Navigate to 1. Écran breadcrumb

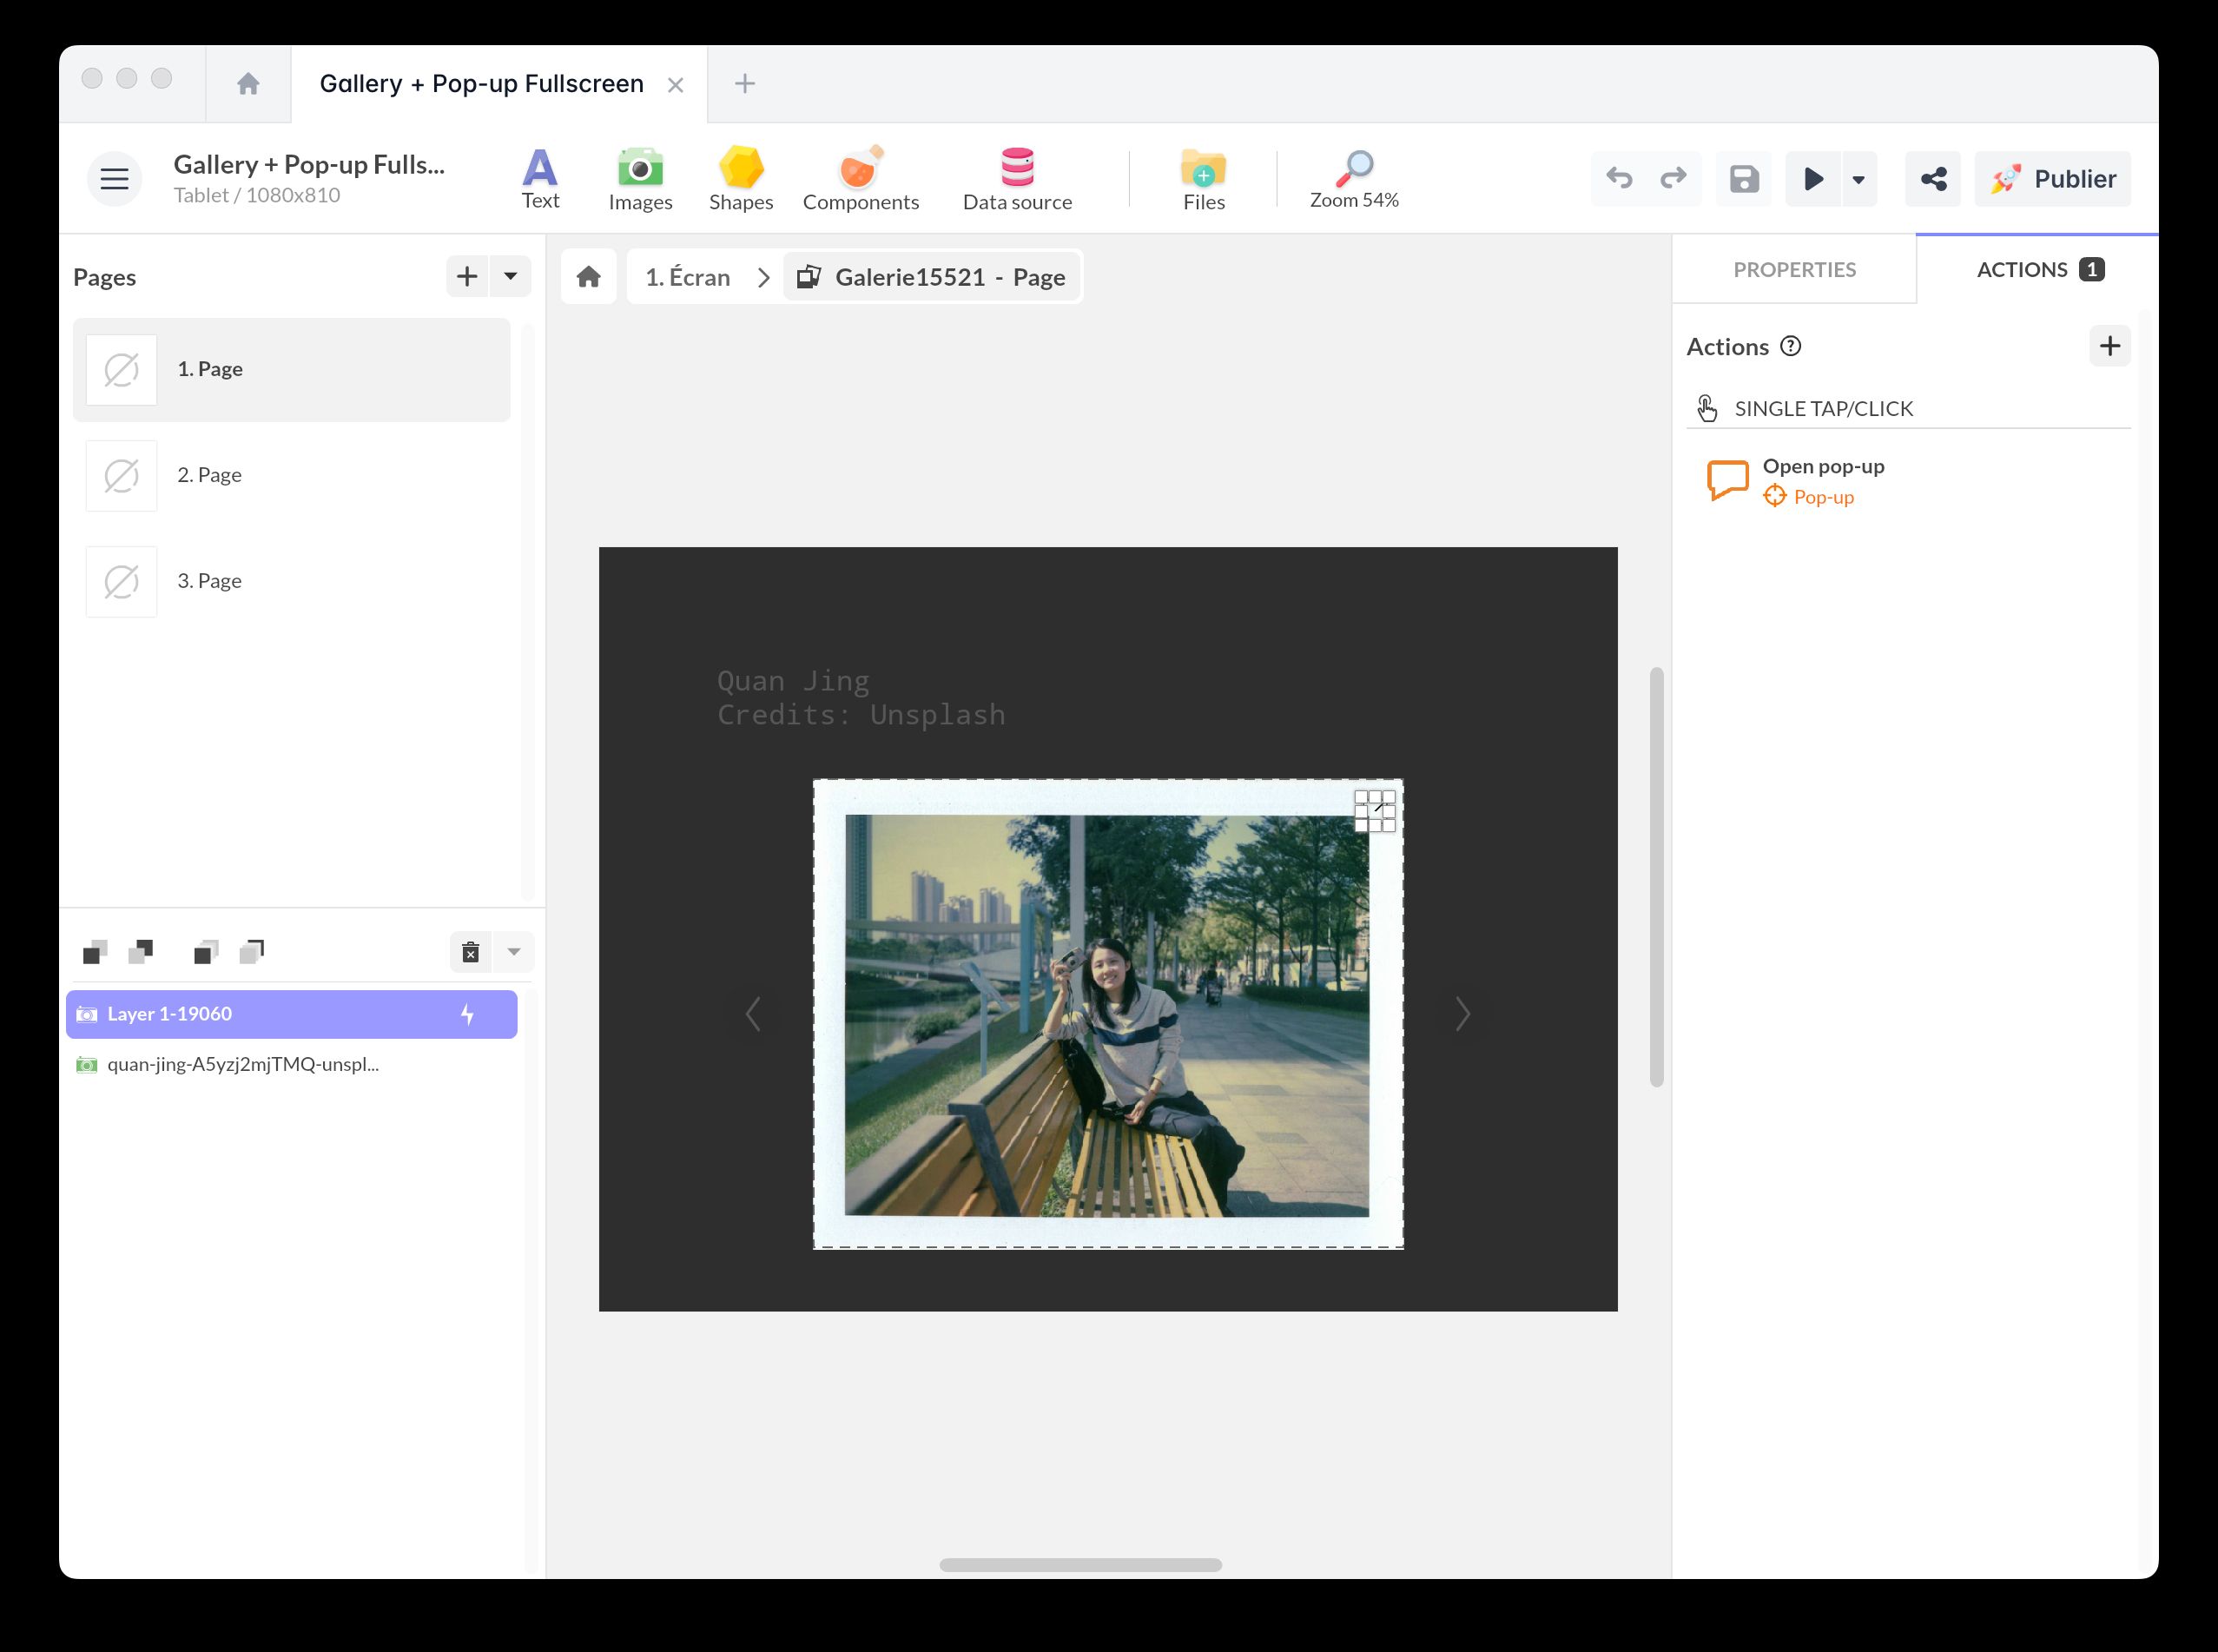[x=688, y=277]
